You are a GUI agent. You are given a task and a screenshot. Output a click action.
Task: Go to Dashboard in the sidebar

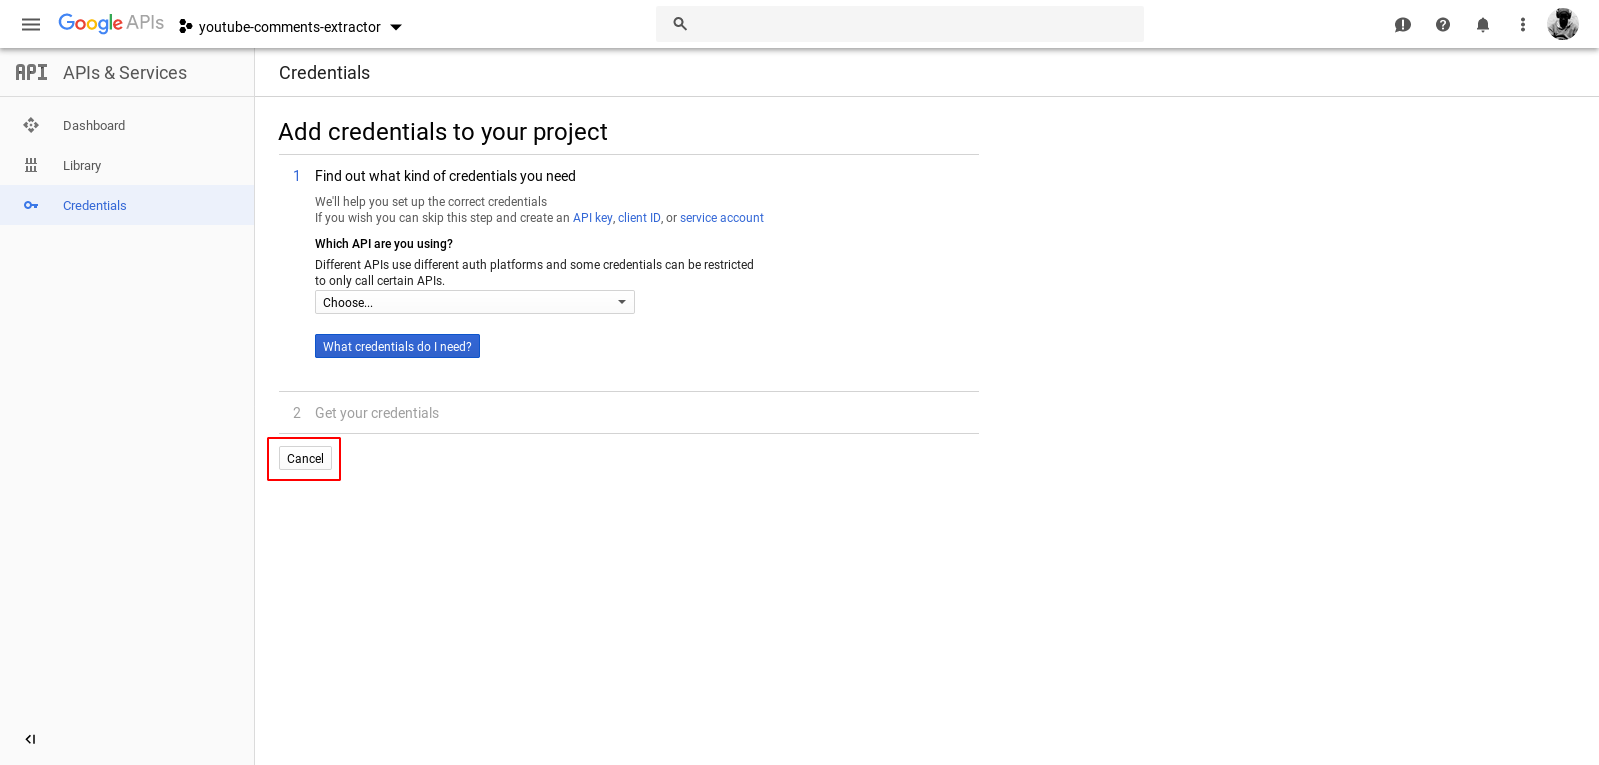point(94,125)
